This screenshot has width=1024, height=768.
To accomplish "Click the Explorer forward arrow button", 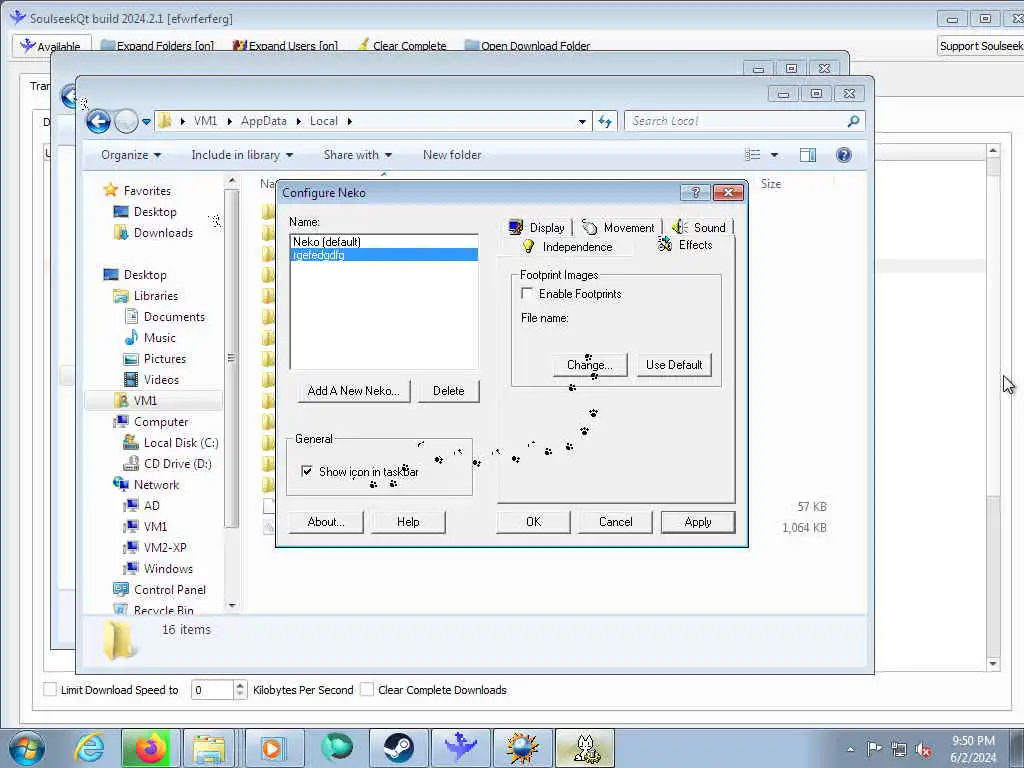I will point(126,121).
